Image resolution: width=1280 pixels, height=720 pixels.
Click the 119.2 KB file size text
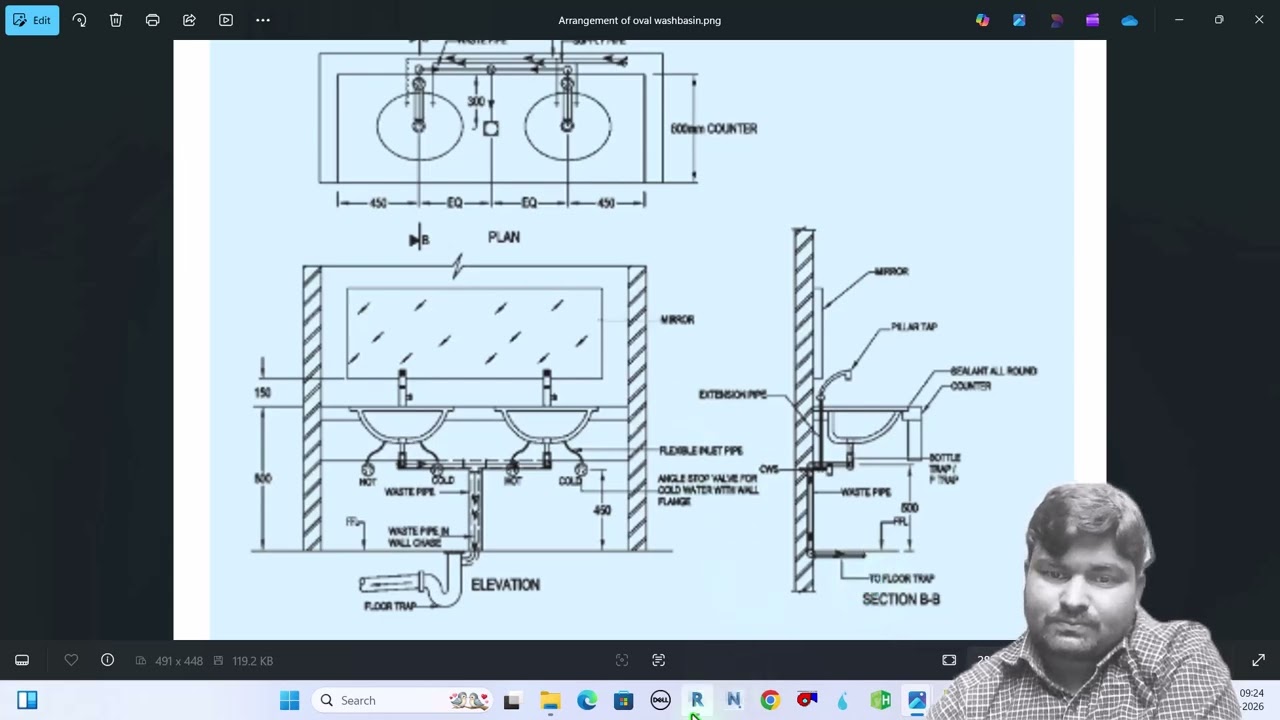click(x=252, y=661)
